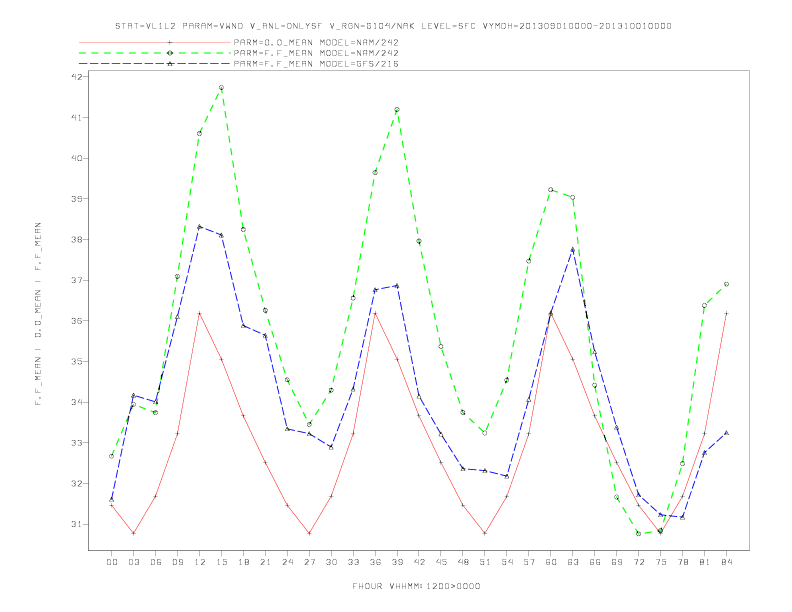Click x-axis forecast hour label 42

click(419, 562)
